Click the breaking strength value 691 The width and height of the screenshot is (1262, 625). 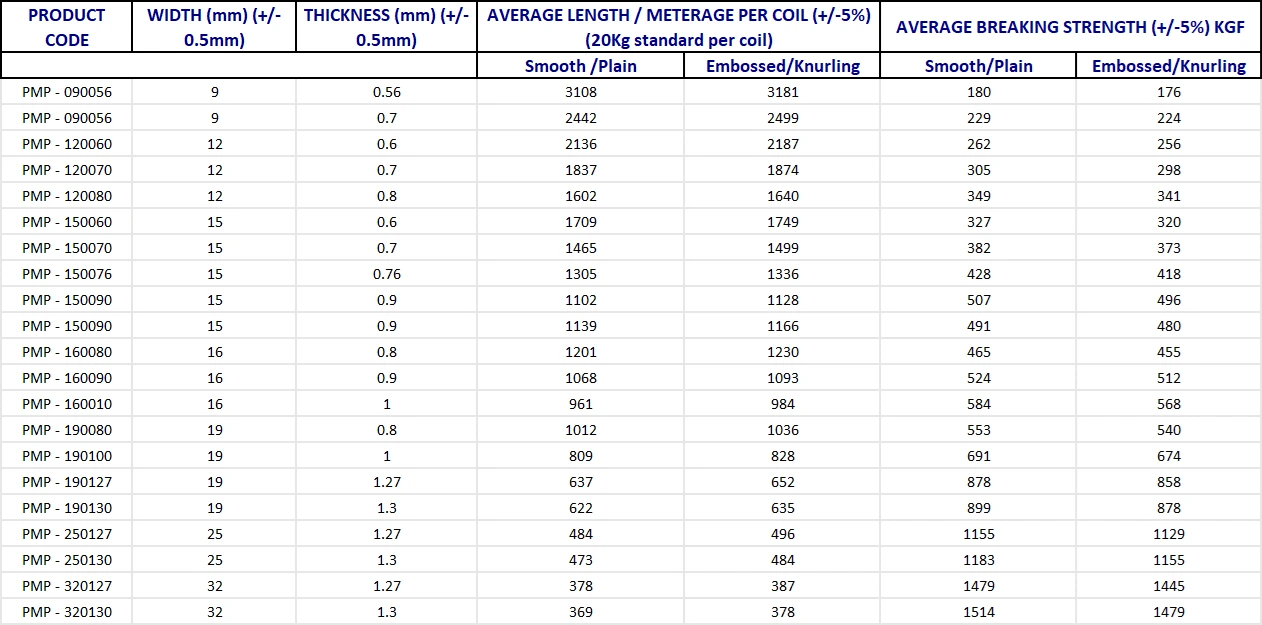pos(979,456)
